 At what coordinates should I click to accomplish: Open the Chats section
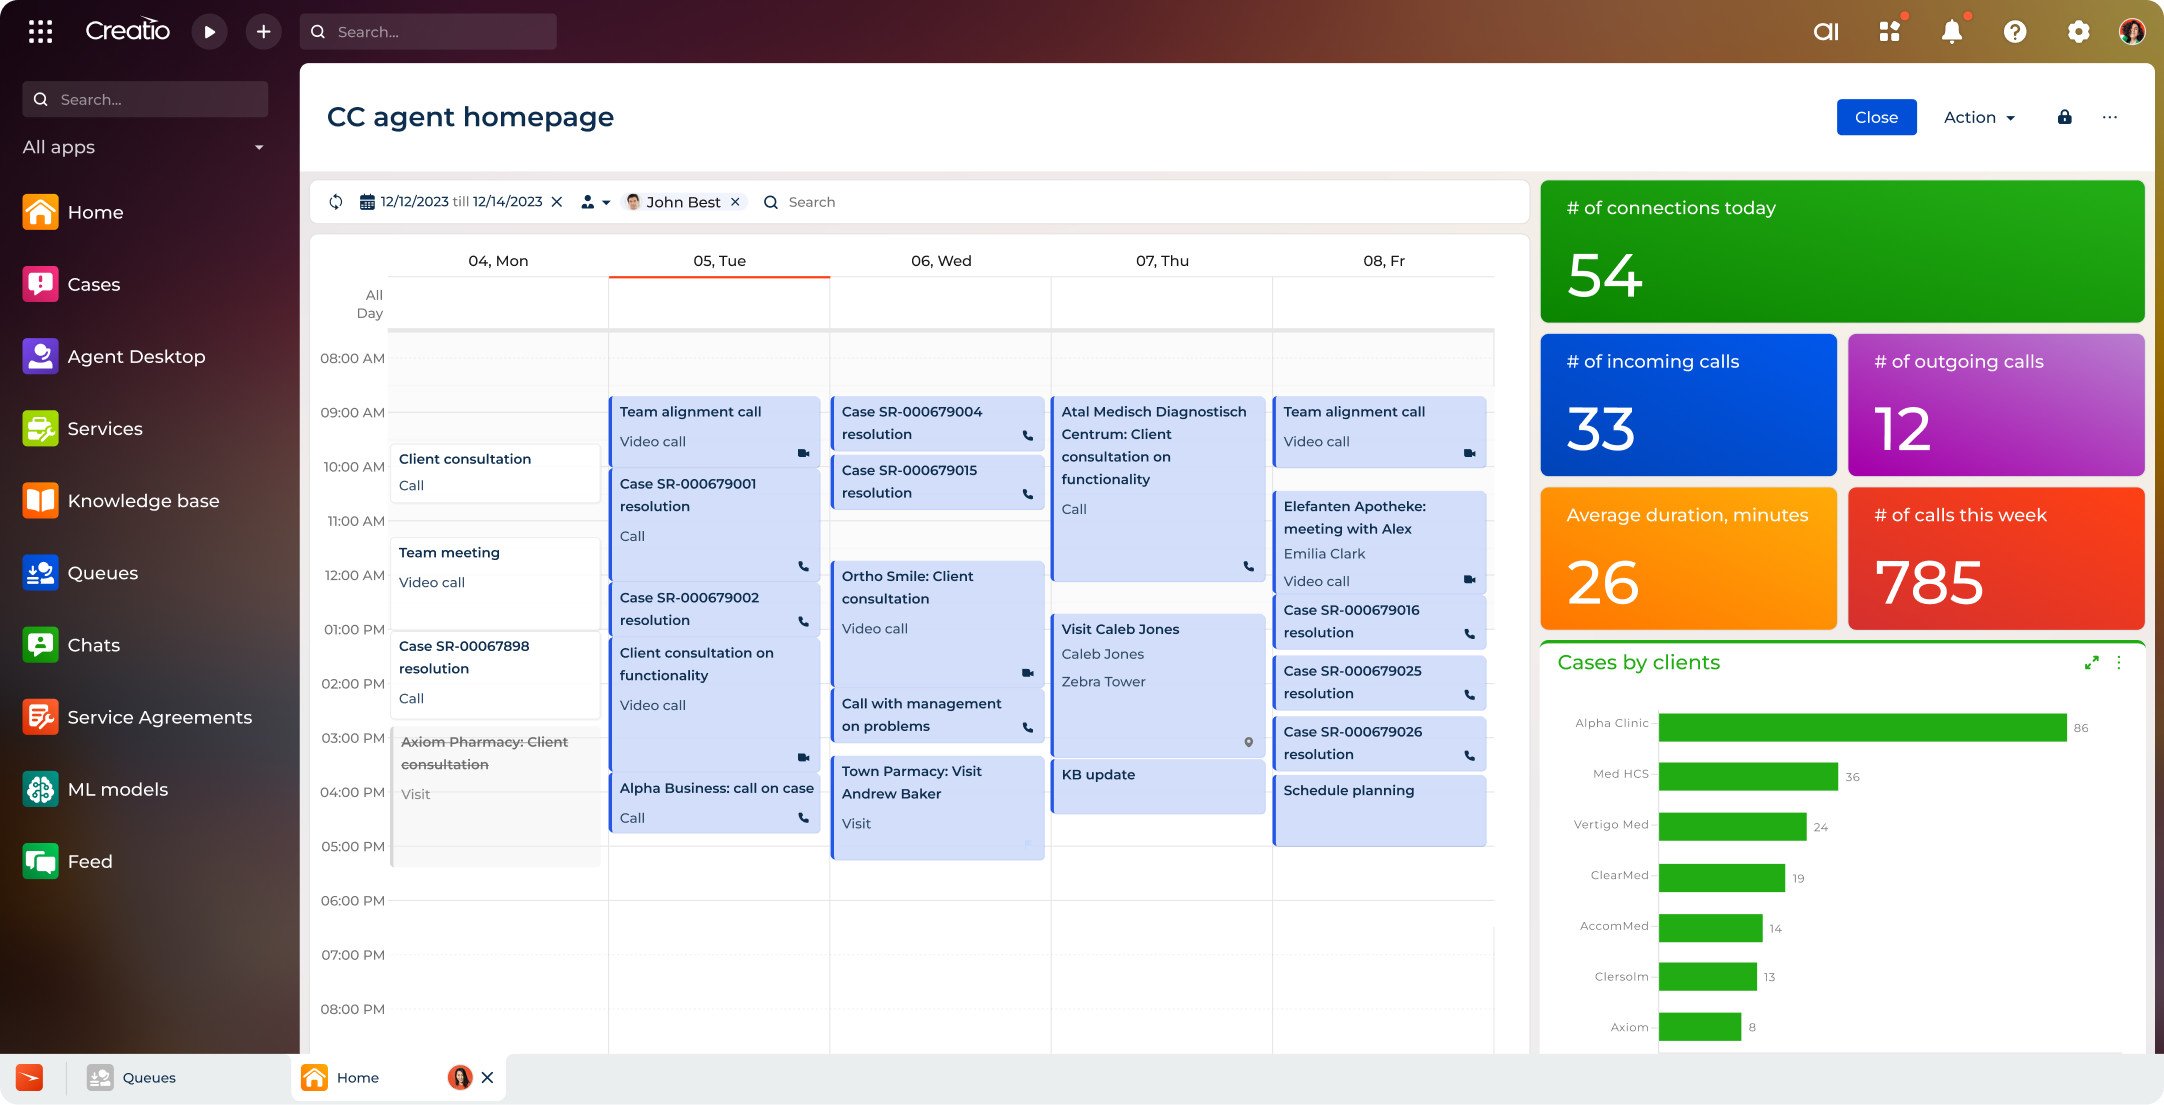(x=94, y=644)
